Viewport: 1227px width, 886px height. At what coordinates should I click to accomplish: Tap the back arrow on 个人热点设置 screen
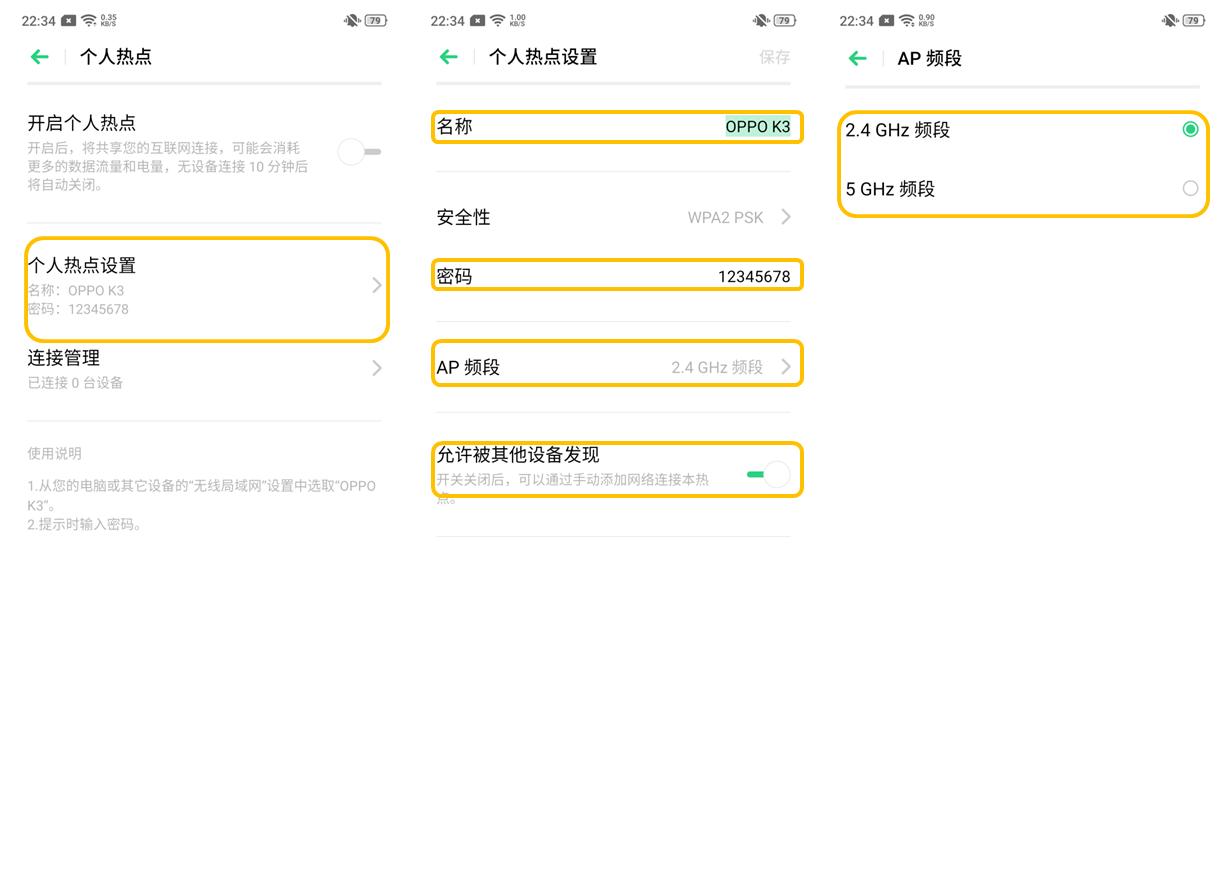pyautogui.click(x=448, y=57)
